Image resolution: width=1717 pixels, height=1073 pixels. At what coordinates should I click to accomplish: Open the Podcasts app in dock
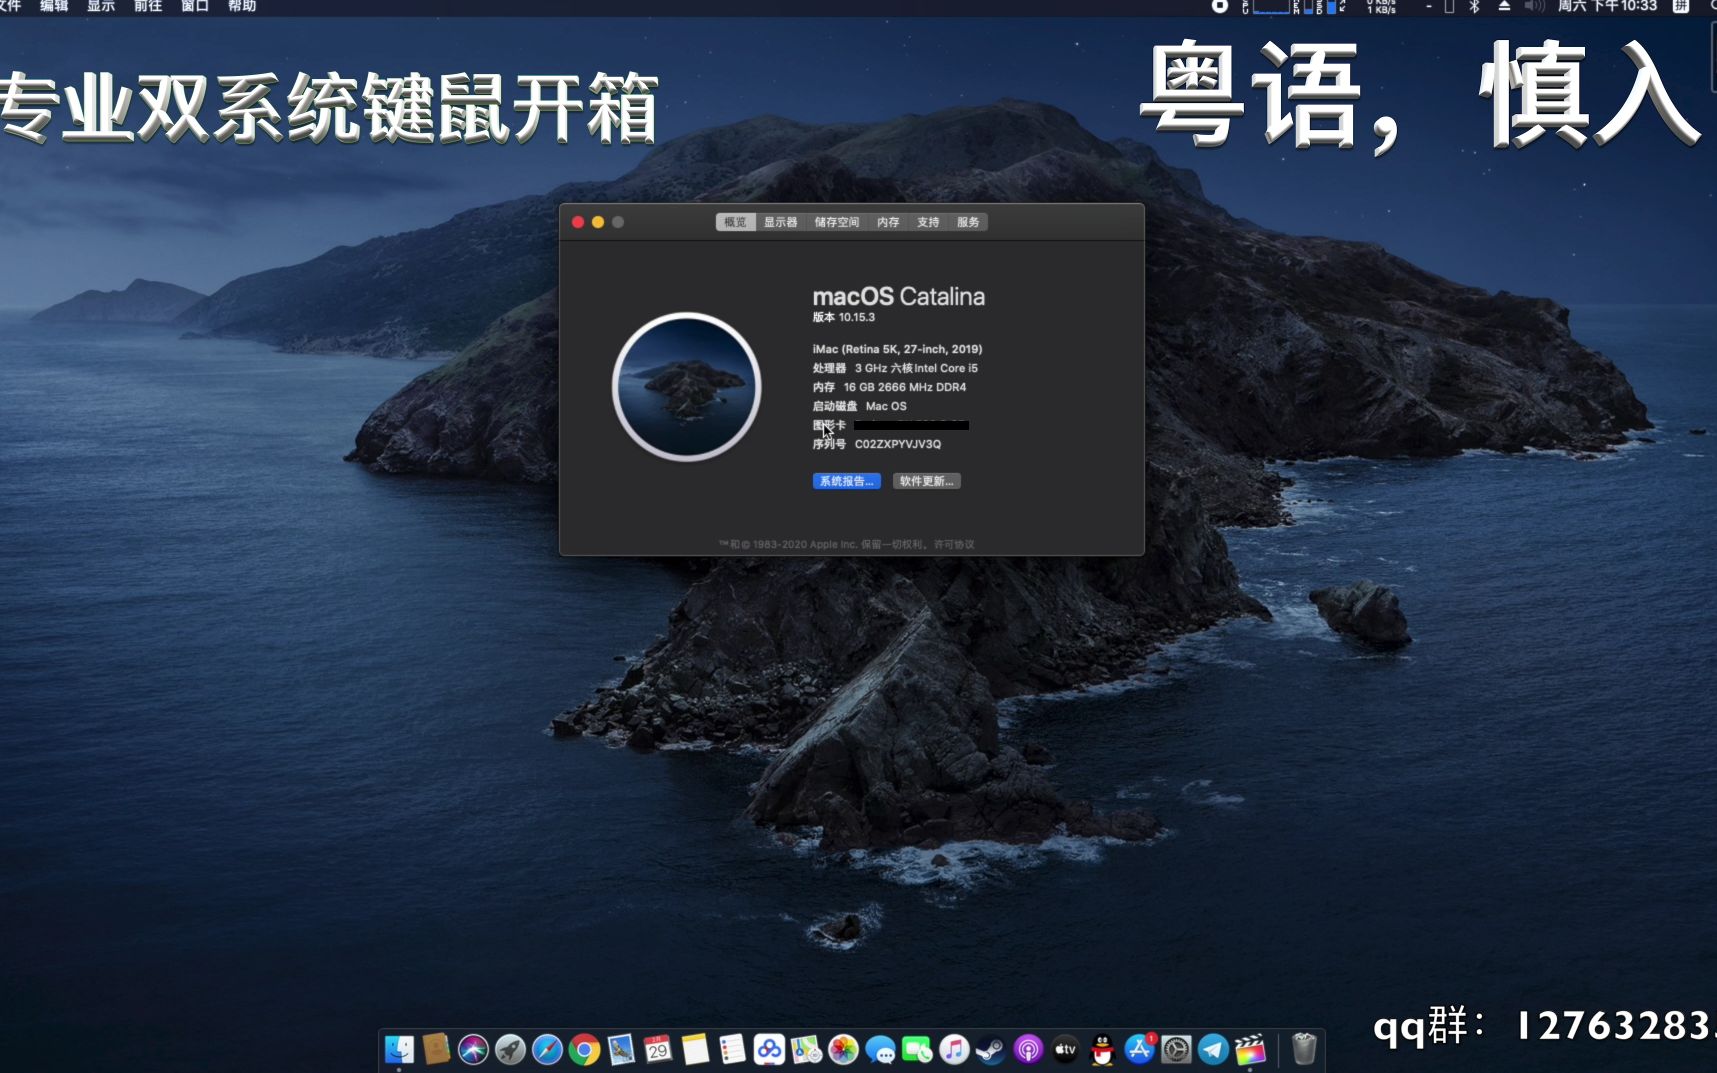1028,1049
